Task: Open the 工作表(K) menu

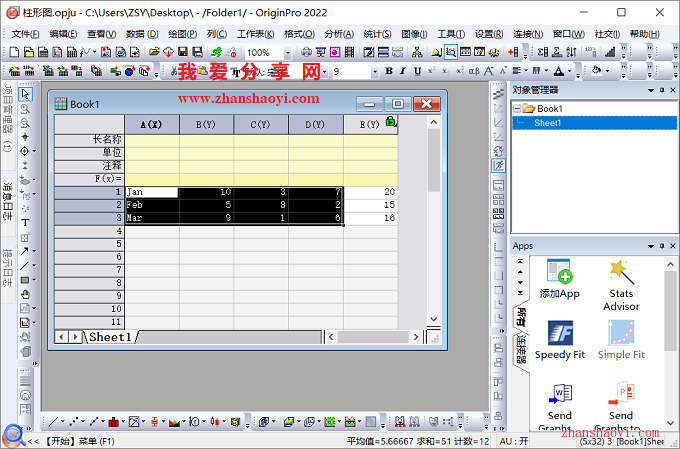Action: tap(255, 34)
